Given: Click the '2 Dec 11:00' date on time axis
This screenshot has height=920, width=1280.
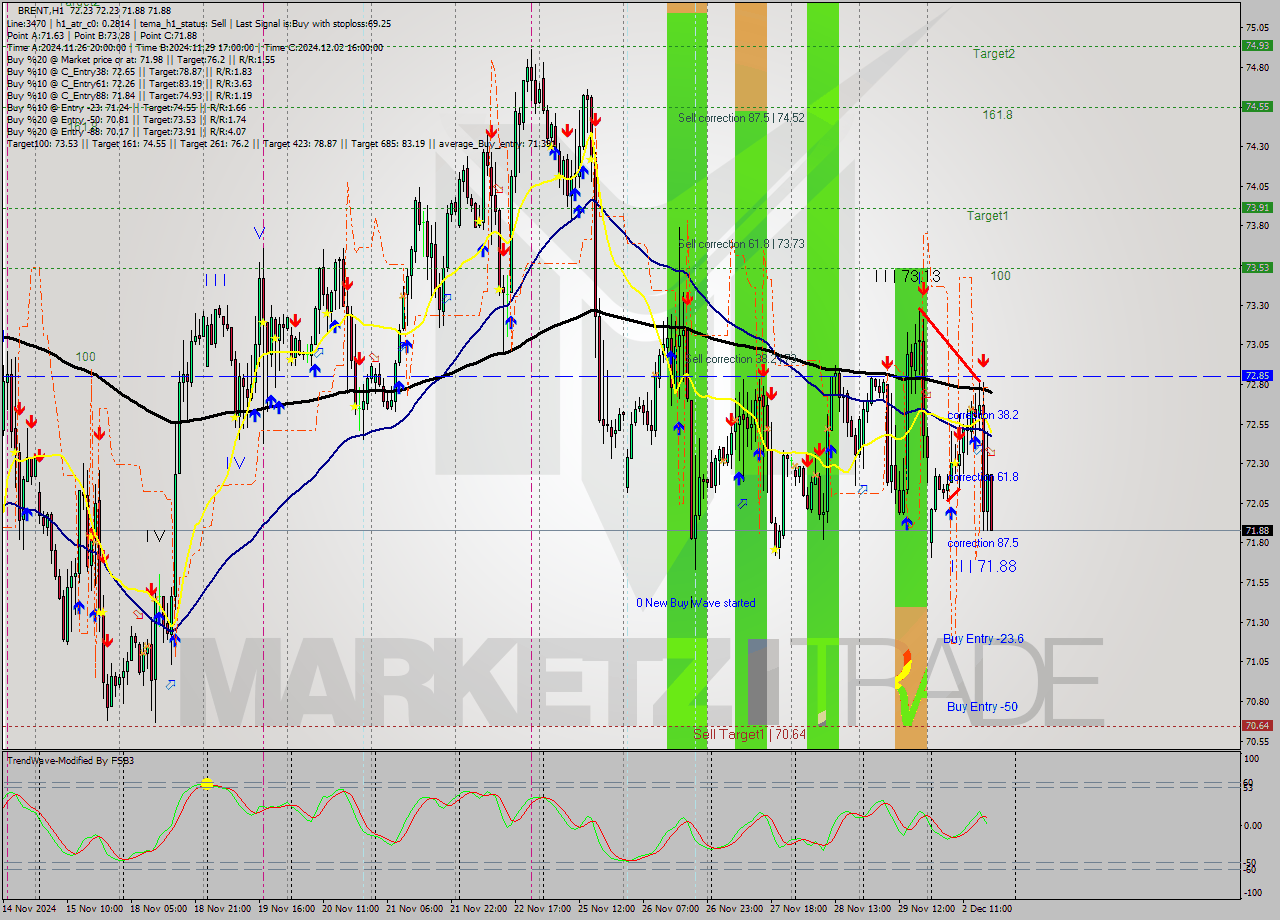Looking at the screenshot, I should 987,909.
